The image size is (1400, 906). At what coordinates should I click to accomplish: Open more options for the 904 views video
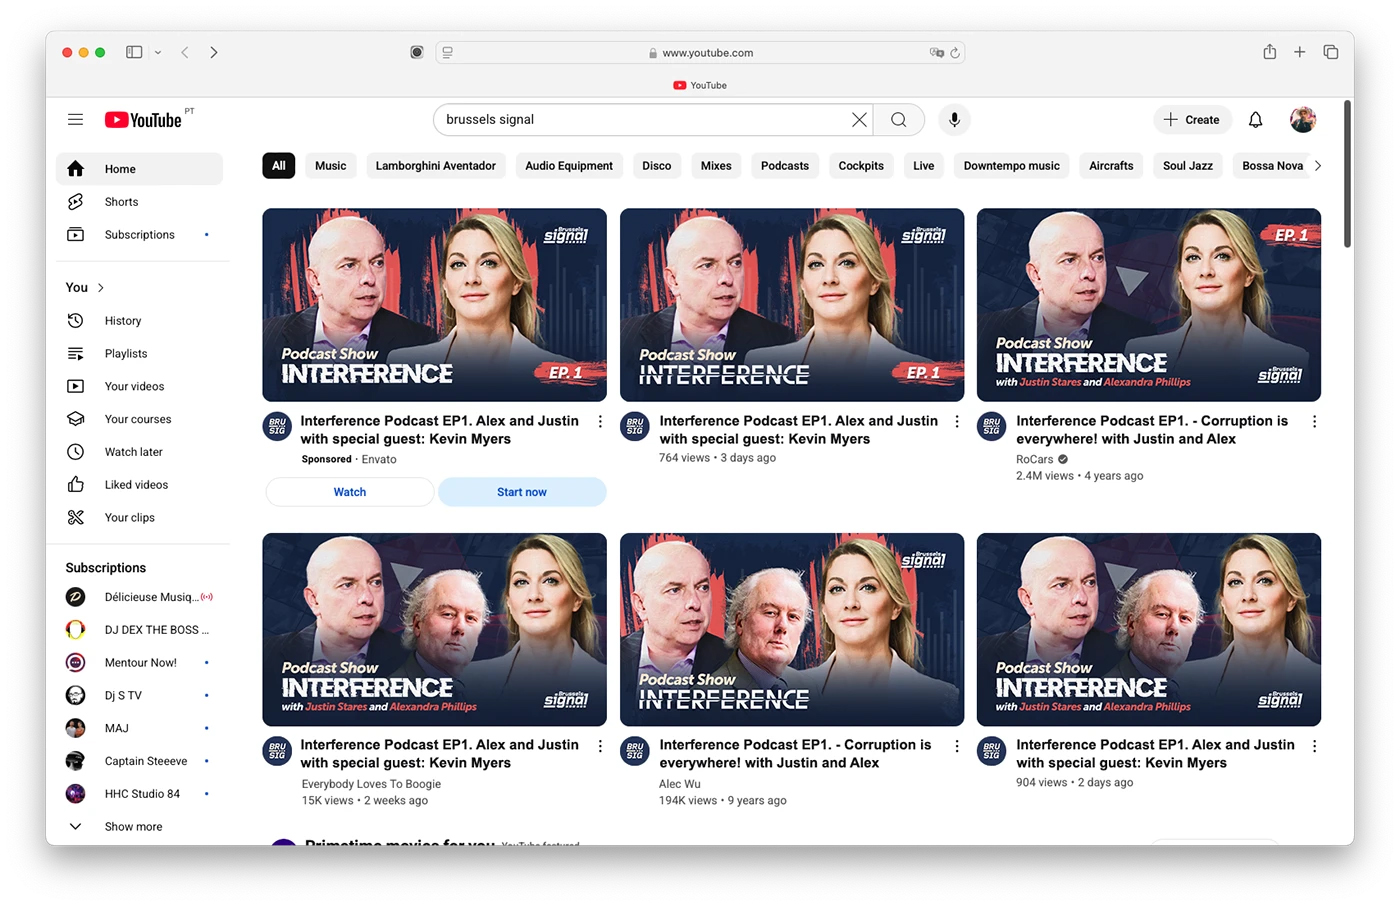(x=1314, y=746)
